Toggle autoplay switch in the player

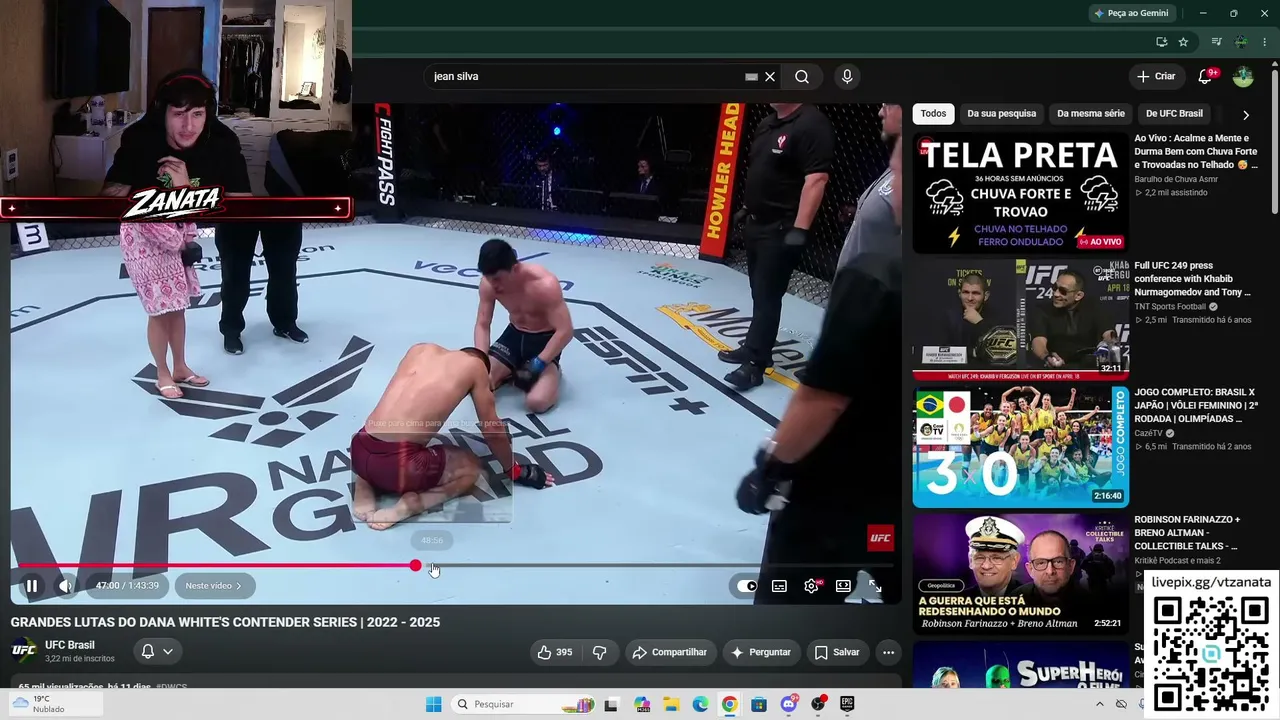click(747, 586)
